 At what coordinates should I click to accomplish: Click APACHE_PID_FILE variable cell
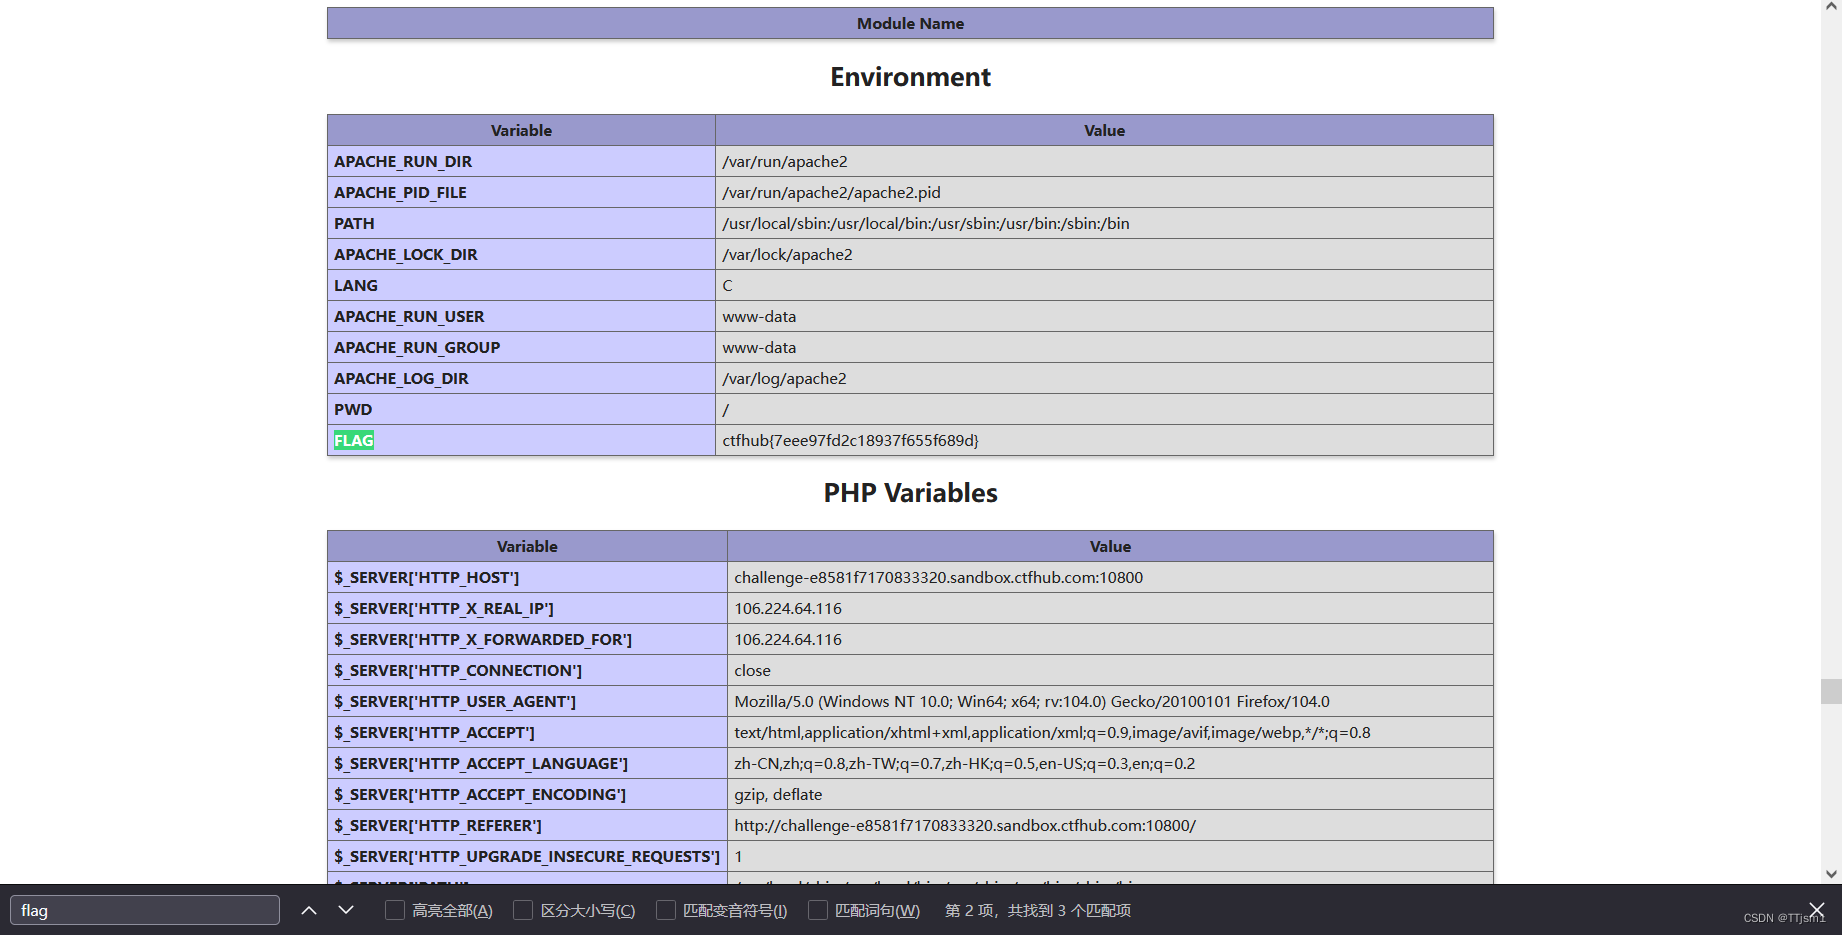click(x=521, y=192)
